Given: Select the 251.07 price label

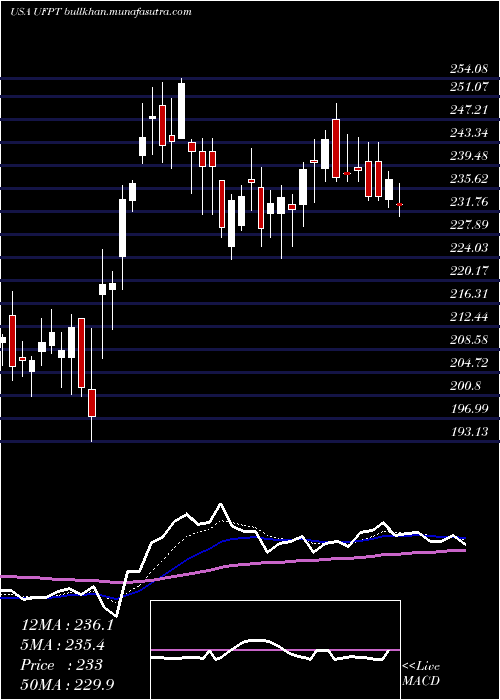Looking at the screenshot, I should (x=467, y=87).
